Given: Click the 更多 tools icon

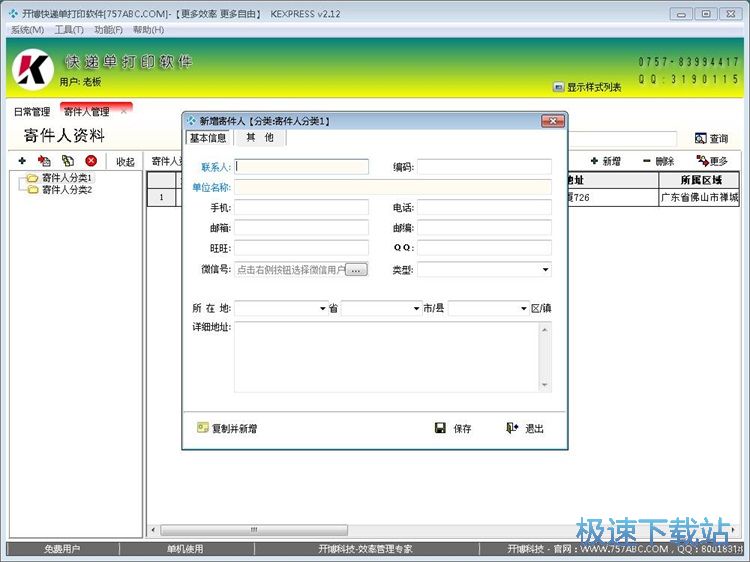Looking at the screenshot, I should 702,161.
